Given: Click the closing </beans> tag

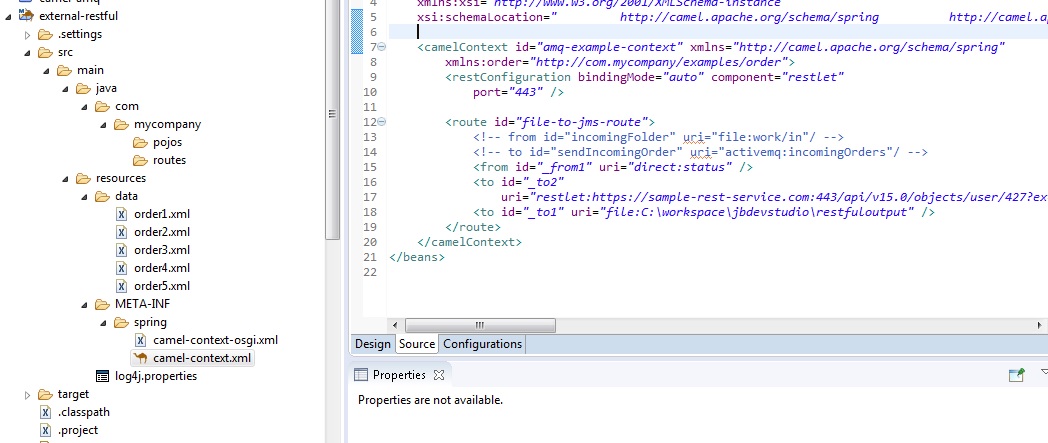Looking at the screenshot, I should tap(416, 257).
